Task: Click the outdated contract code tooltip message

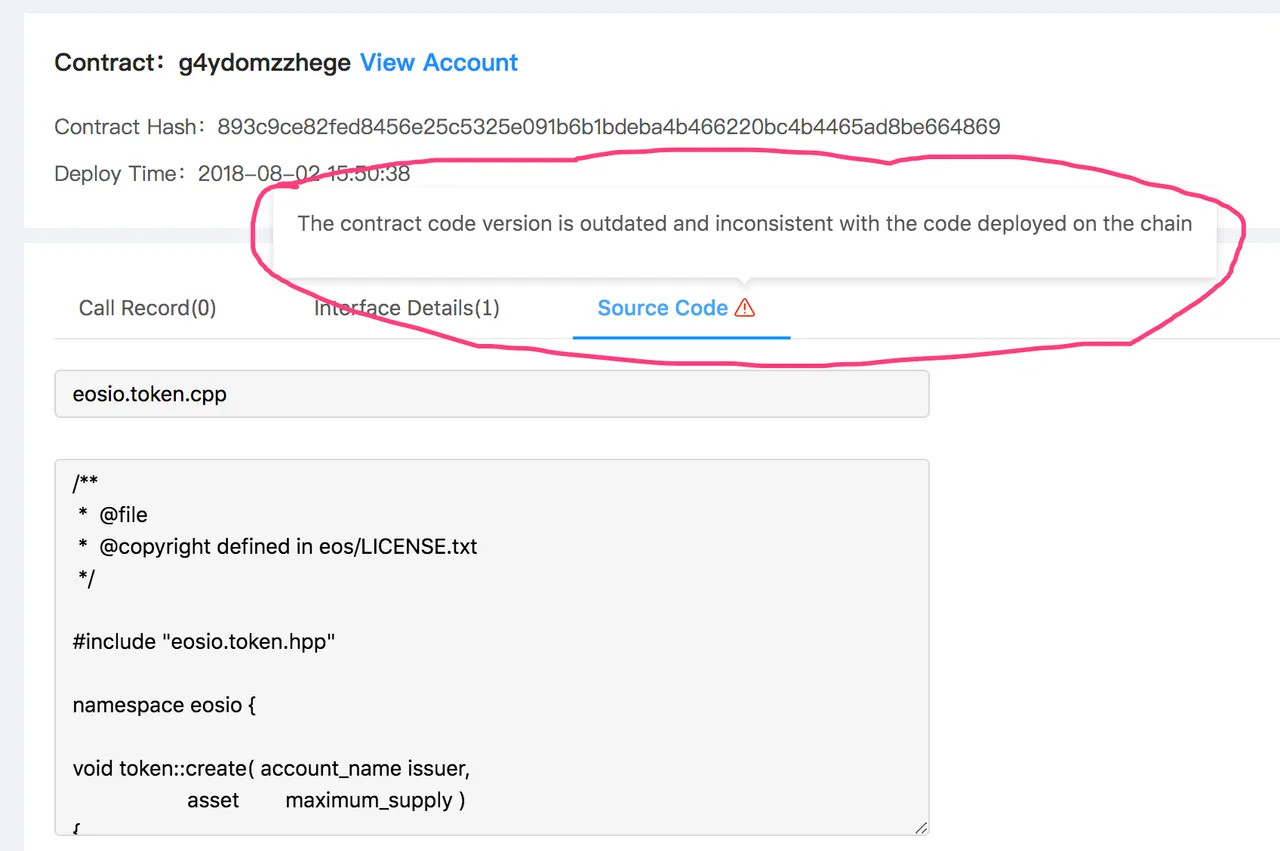Action: click(x=745, y=224)
